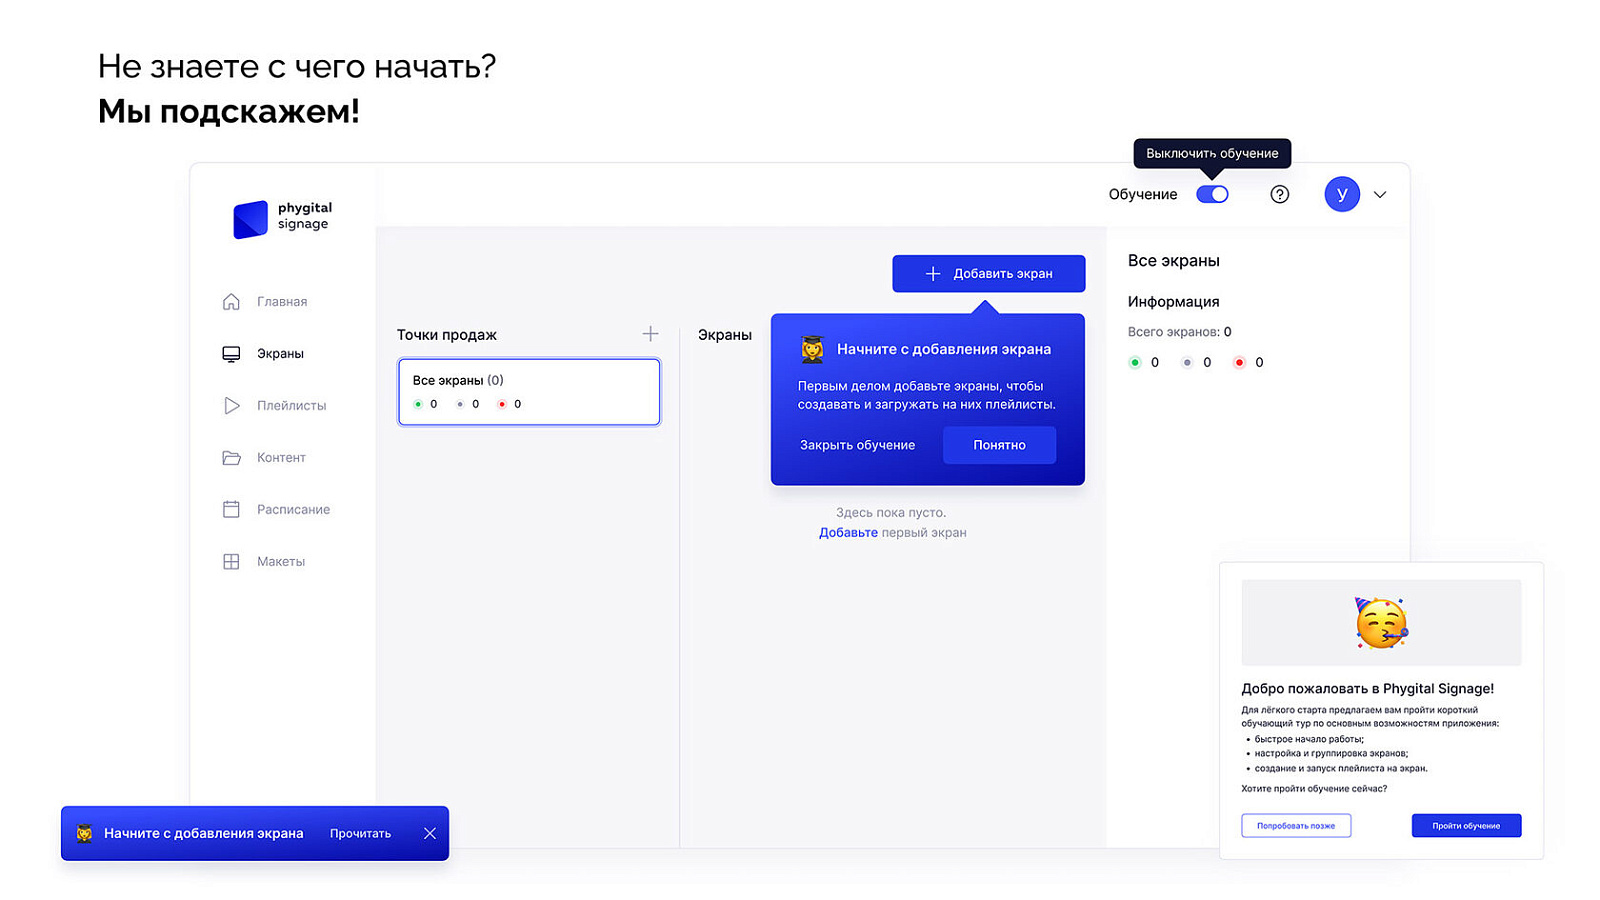Go to Контент menu item
Viewport: 1600px width, 900px height.
(281, 457)
